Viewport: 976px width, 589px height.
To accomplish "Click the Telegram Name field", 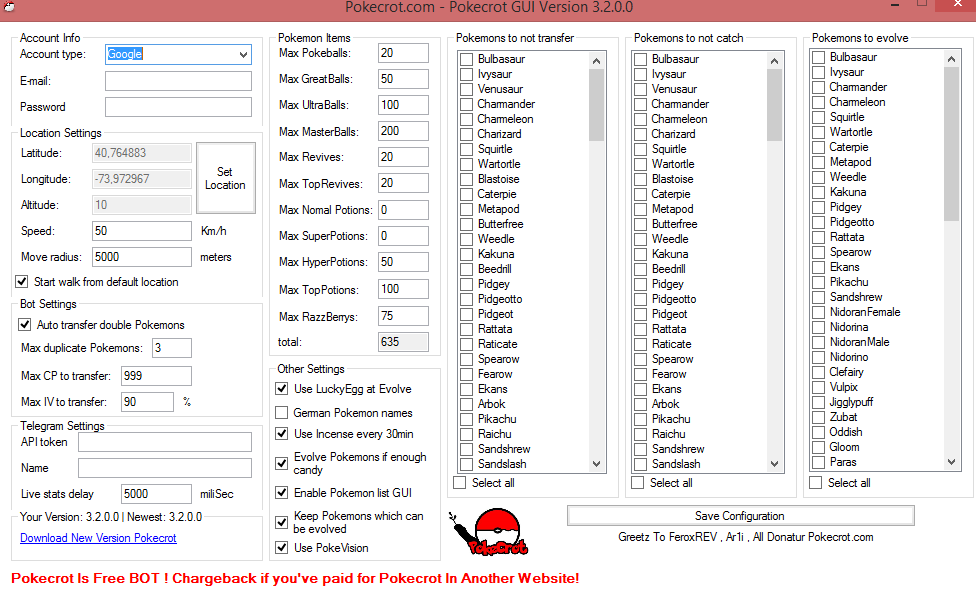I will coord(165,468).
